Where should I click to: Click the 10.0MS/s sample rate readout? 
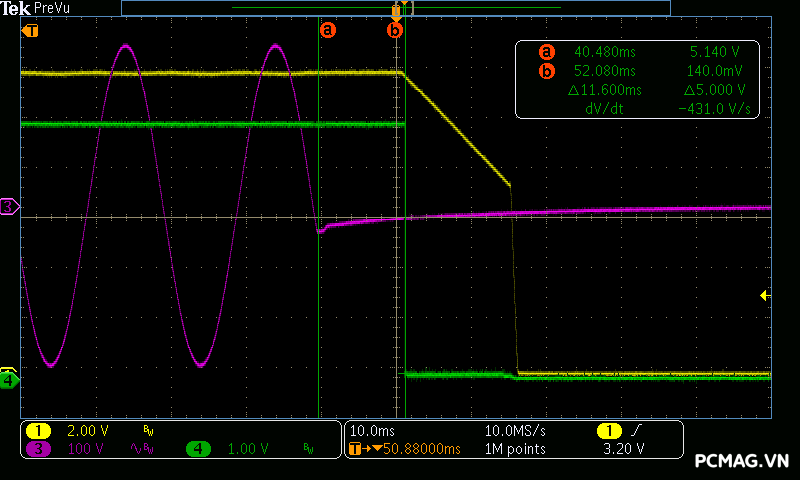(x=516, y=430)
